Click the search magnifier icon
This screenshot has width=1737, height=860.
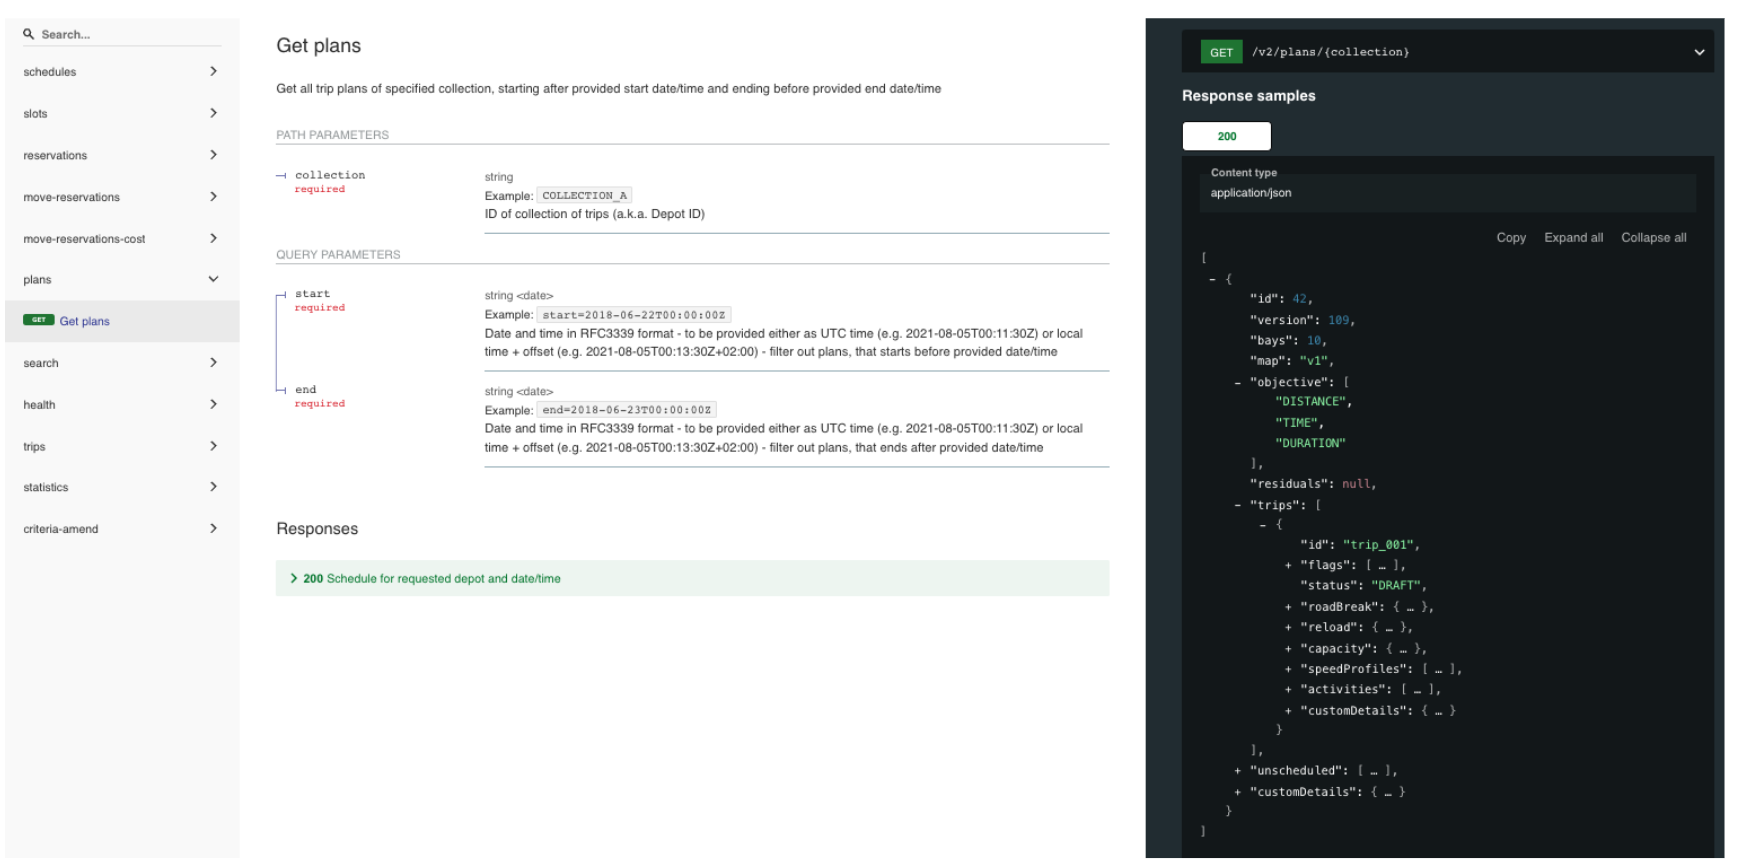coord(29,34)
